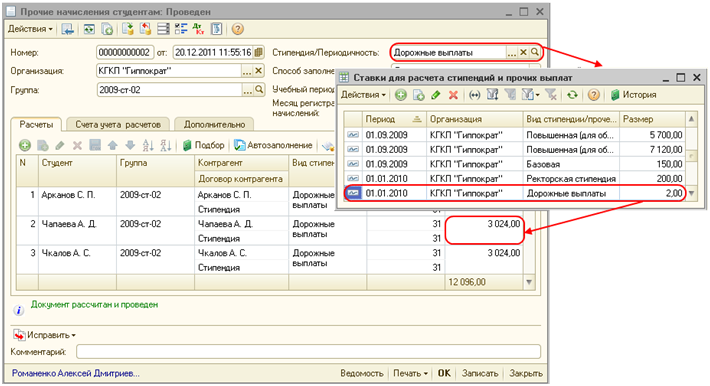Open Действия menu in Ставки window
This screenshot has width=710, height=386.
click(x=363, y=95)
